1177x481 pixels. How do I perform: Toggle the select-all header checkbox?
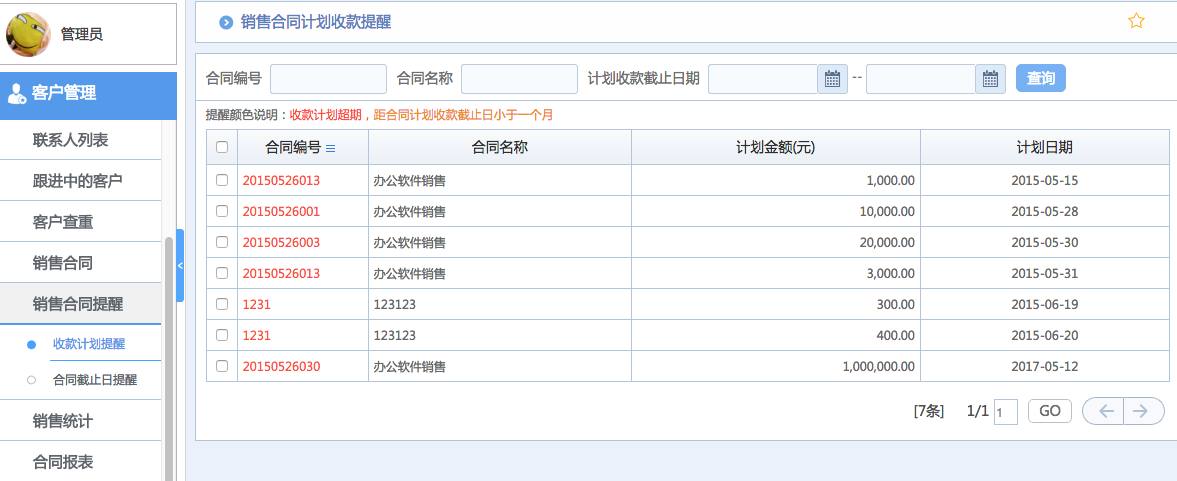pos(222,147)
